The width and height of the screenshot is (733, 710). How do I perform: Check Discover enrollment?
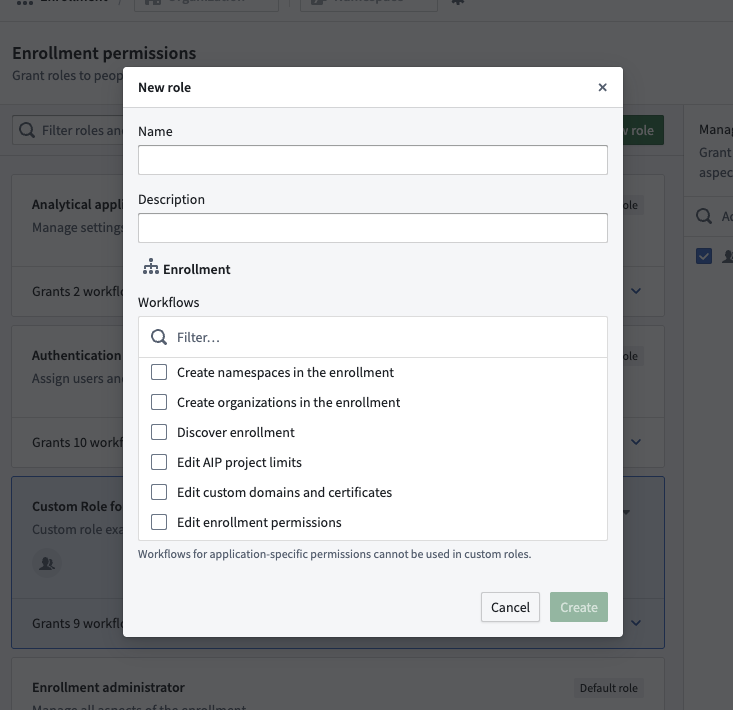point(159,432)
